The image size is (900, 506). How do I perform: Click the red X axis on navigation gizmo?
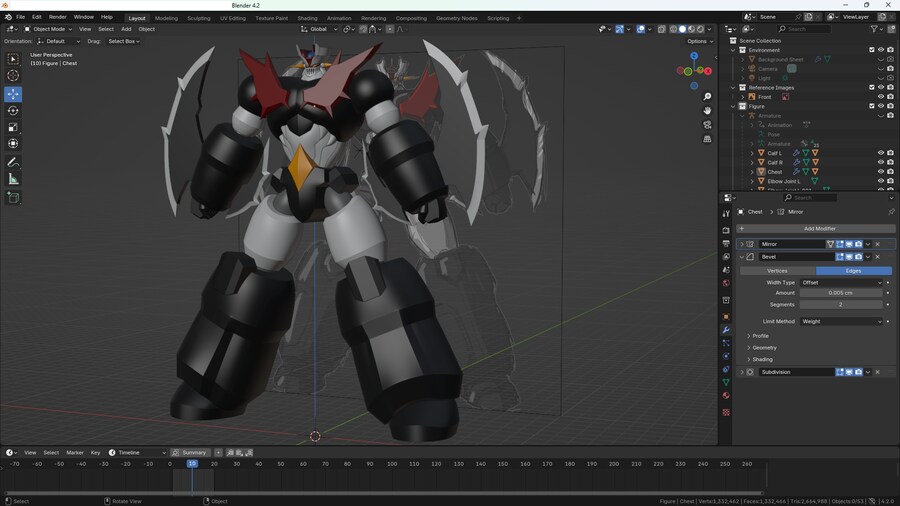click(708, 71)
